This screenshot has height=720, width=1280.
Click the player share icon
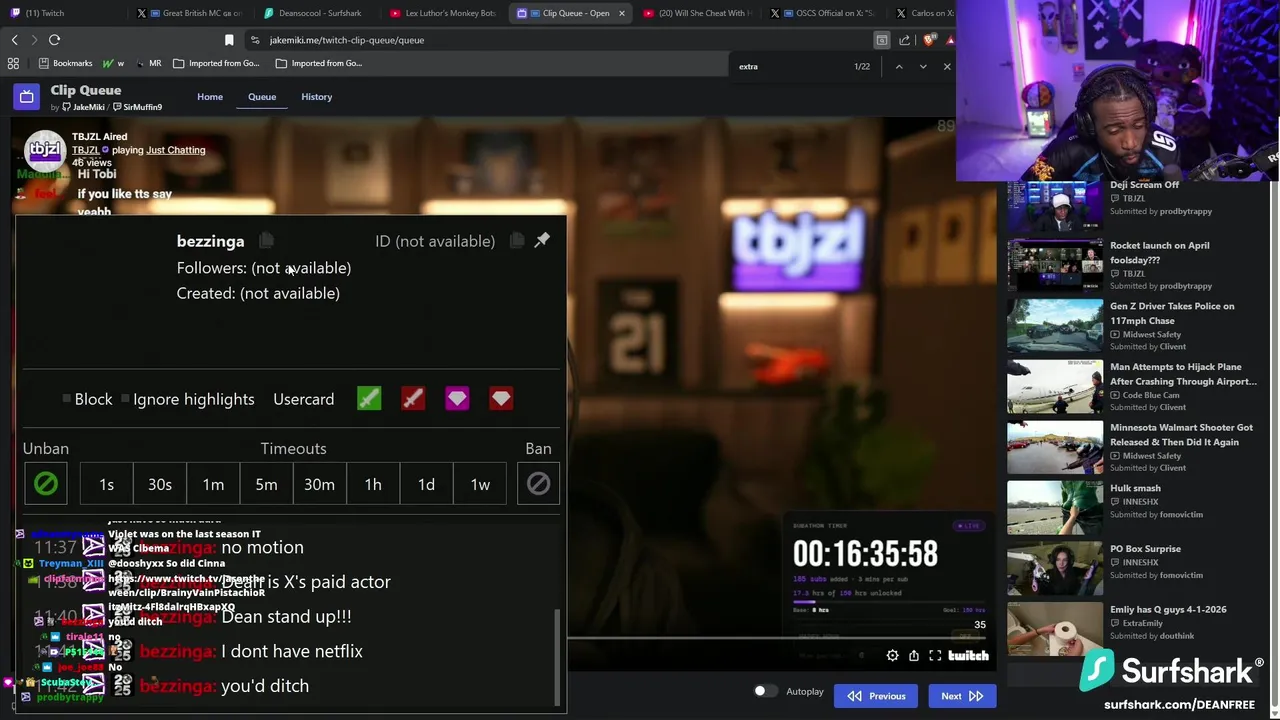click(x=914, y=656)
